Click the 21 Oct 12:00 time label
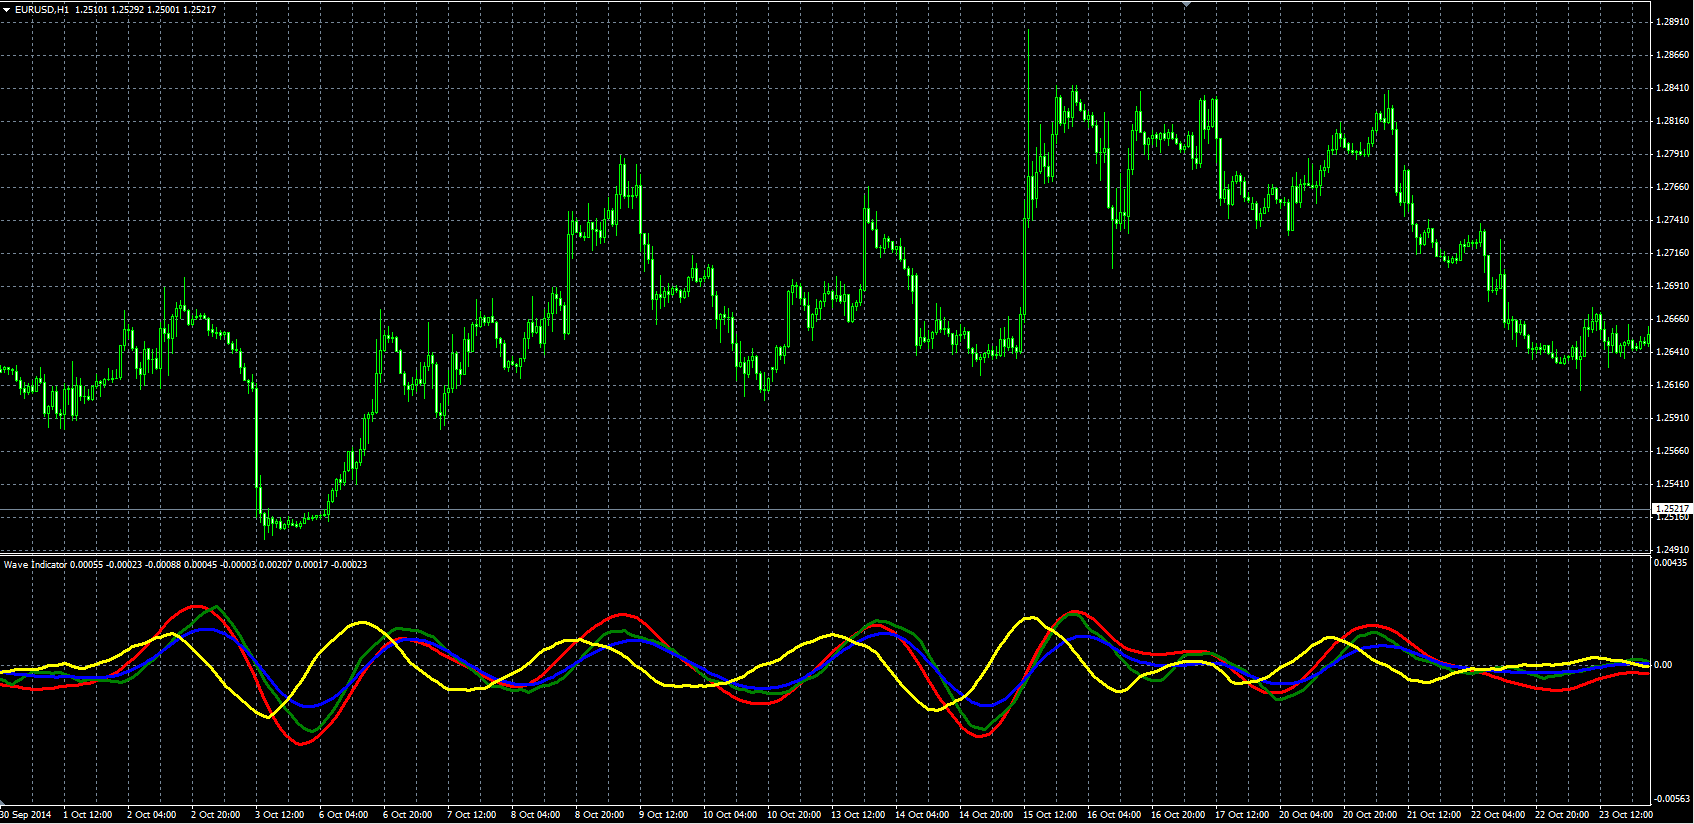The width and height of the screenshot is (1694, 824). (1434, 815)
